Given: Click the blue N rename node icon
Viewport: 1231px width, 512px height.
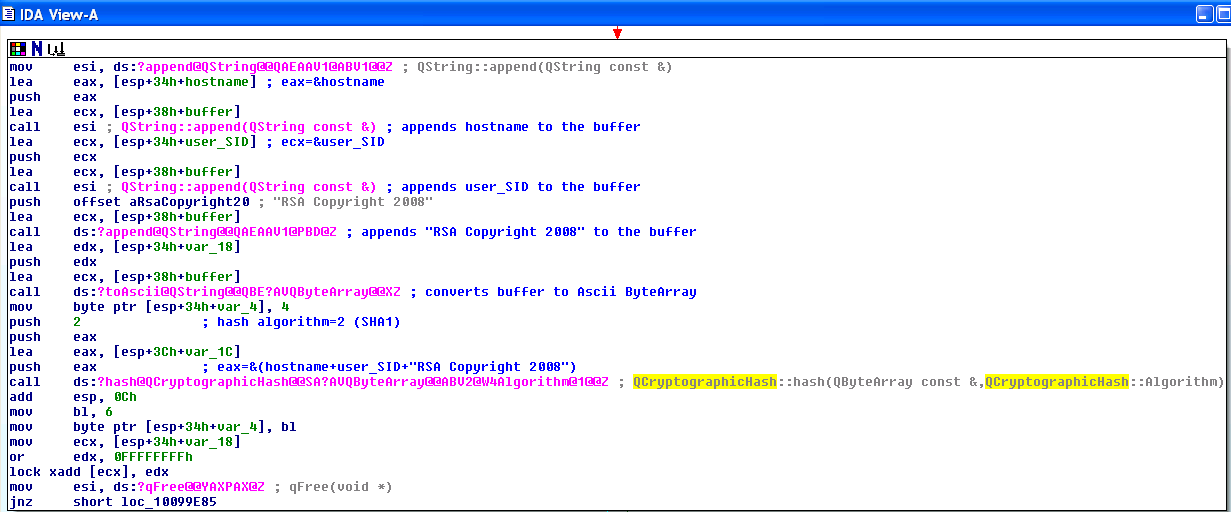Looking at the screenshot, I should tap(37, 48).
